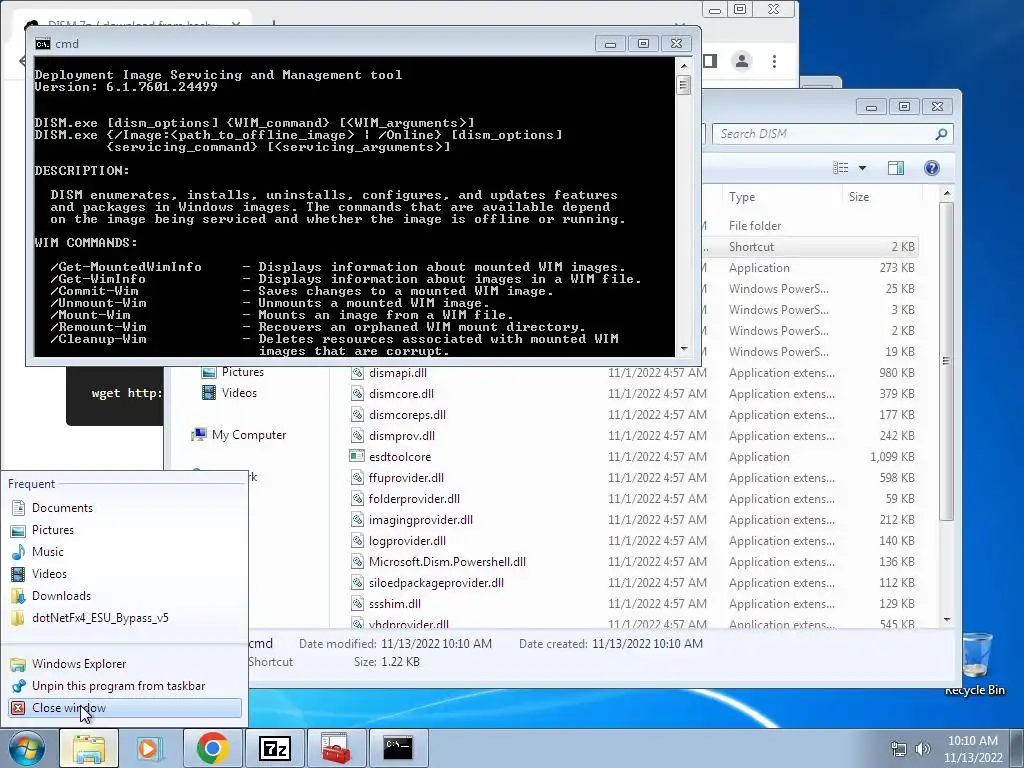Select the imagingprovider.dll file
The height and width of the screenshot is (768, 1024).
tap(421, 520)
